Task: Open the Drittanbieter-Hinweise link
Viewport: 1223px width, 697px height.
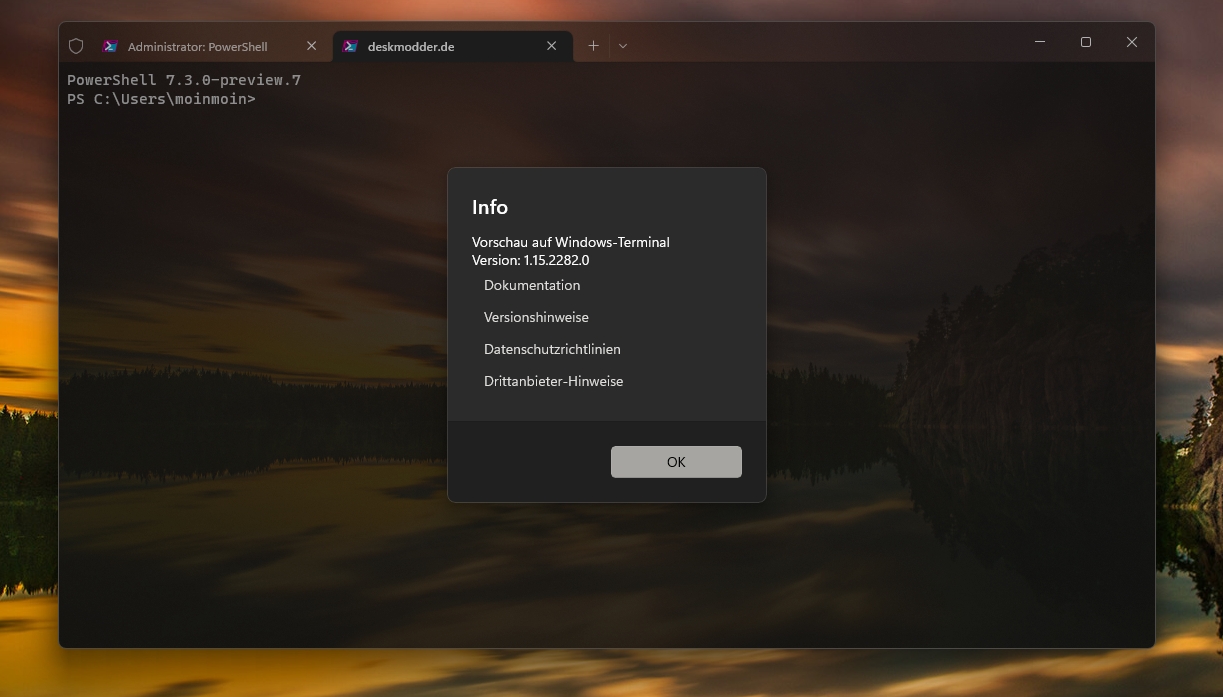Action: [553, 381]
